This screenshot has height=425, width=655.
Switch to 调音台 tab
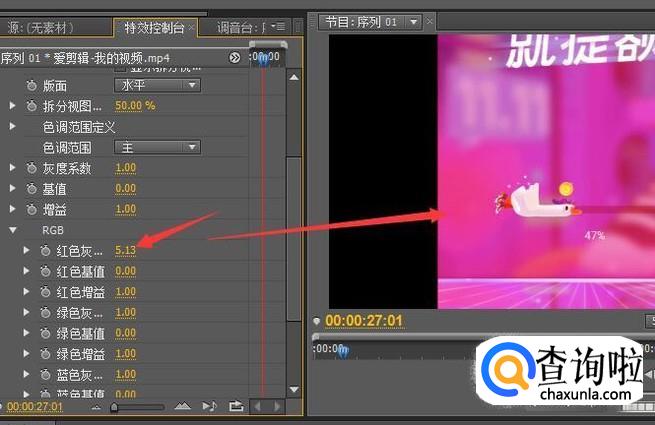[241, 28]
